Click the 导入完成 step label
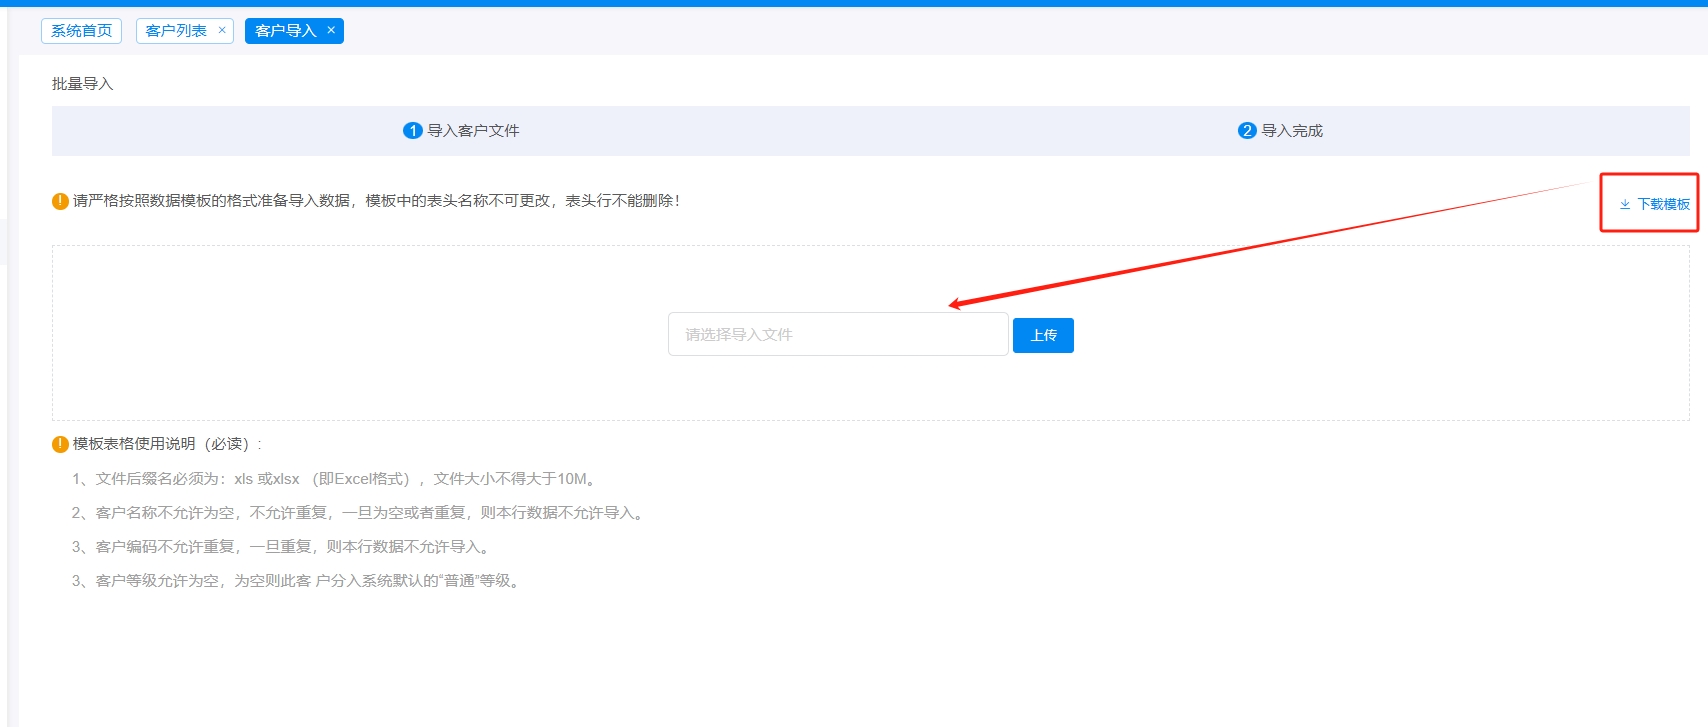This screenshot has width=1708, height=727. click(x=1292, y=131)
